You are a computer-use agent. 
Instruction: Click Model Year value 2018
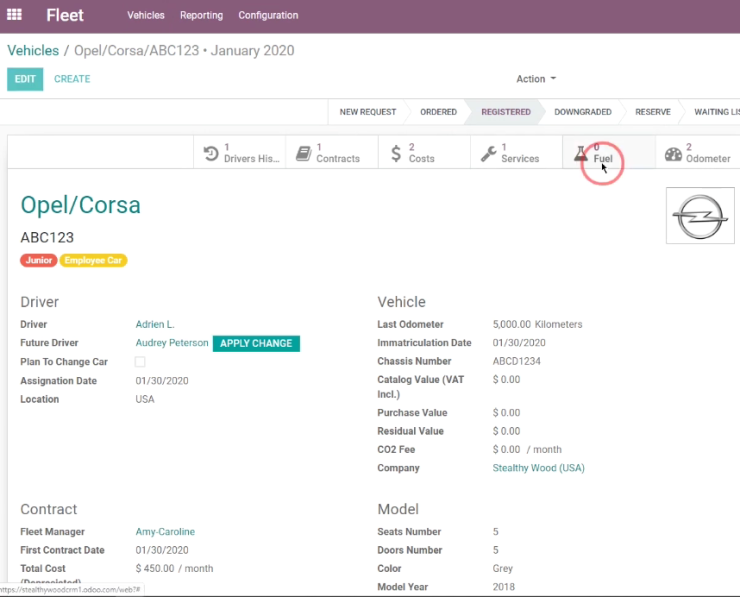coord(504,587)
